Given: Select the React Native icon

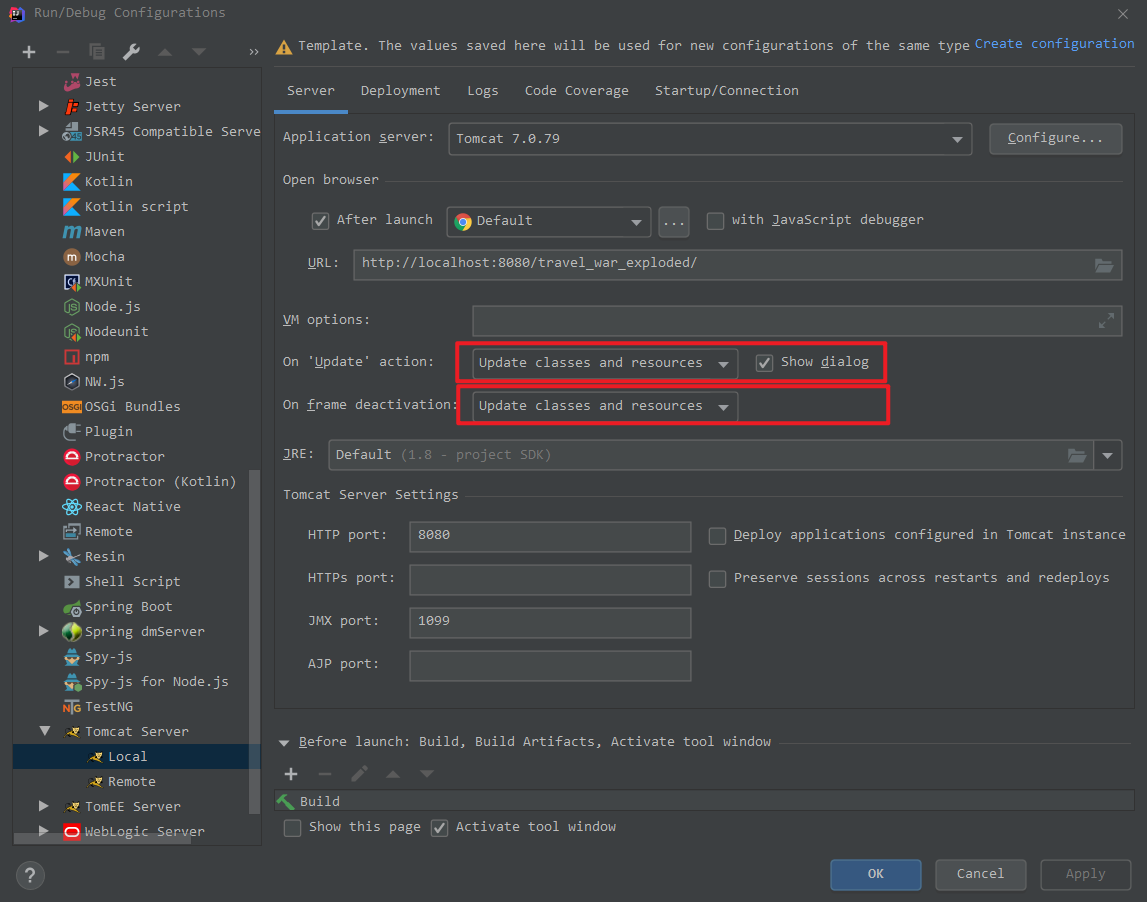Looking at the screenshot, I should [x=72, y=507].
